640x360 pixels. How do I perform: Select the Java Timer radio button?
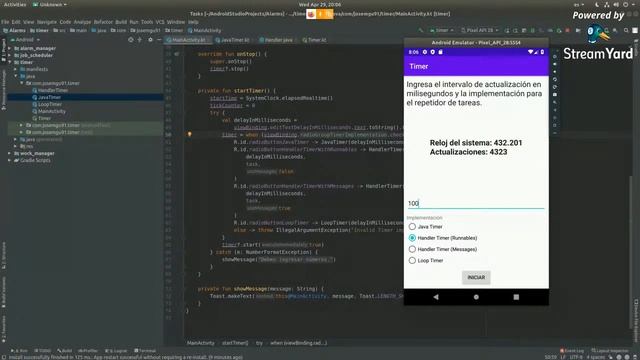(412, 227)
